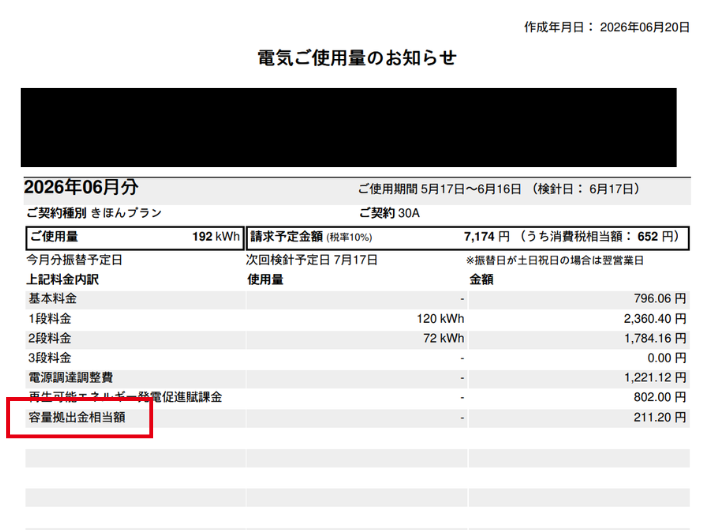The width and height of the screenshot is (710, 530).
Task: Click the title 電気ご使用量のお知らせ
Action: click(x=357, y=58)
